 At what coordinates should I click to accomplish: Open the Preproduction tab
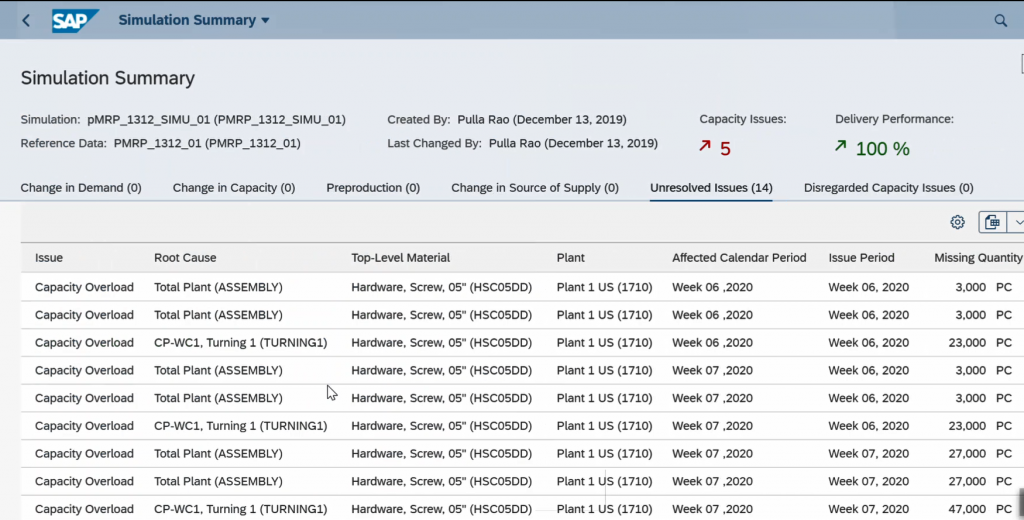(373, 187)
